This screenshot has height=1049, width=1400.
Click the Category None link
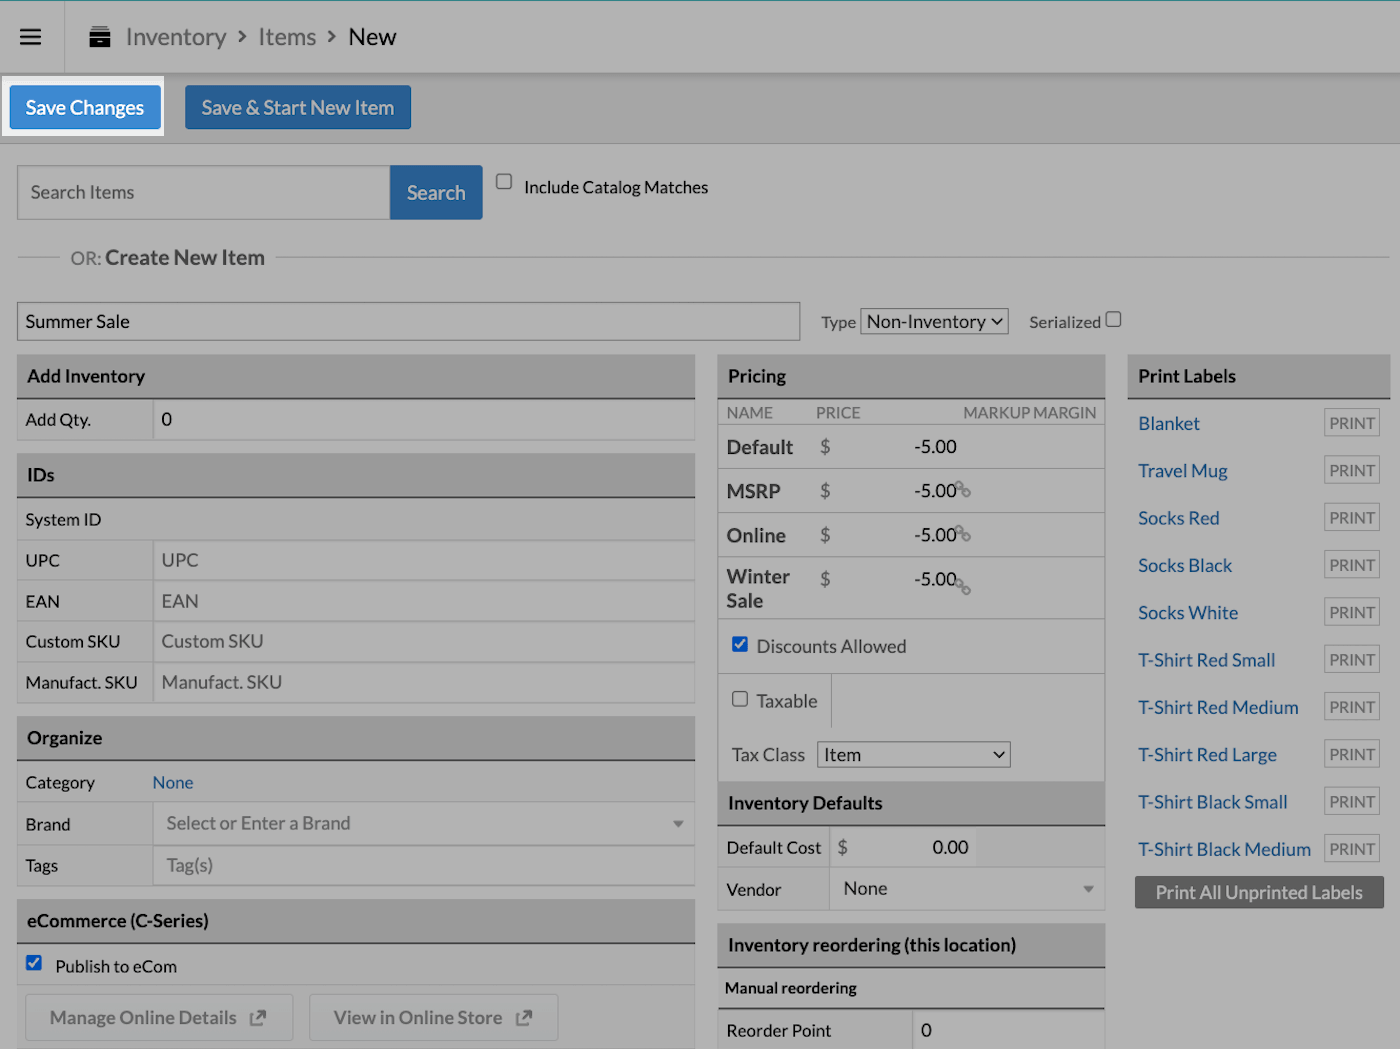coord(173,782)
